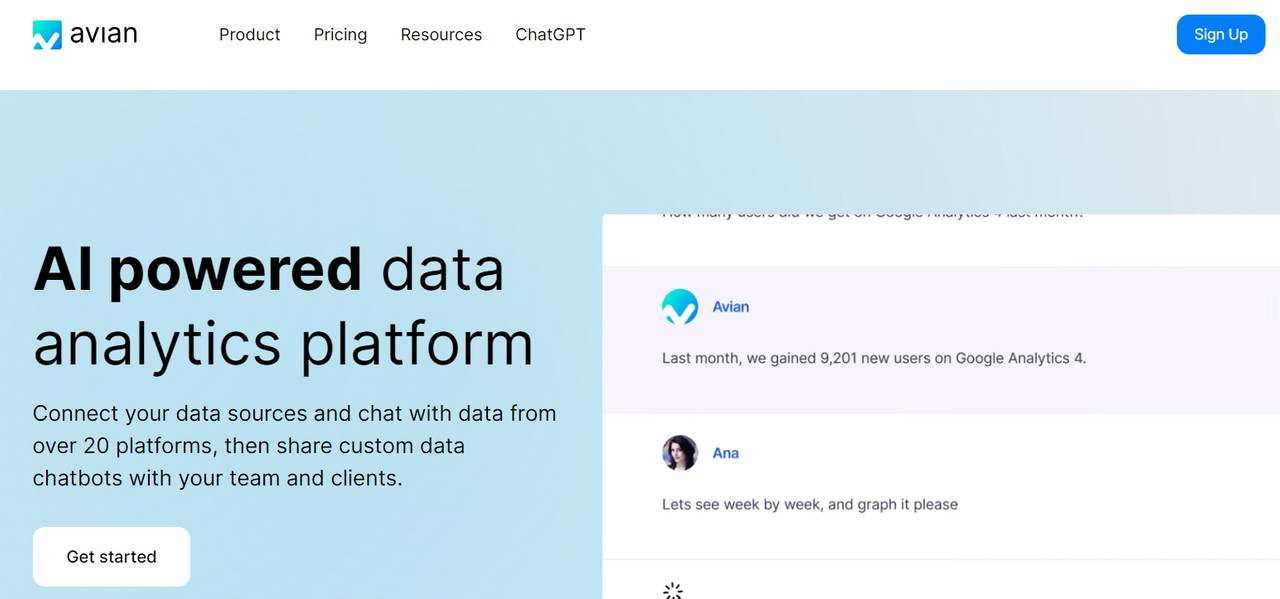Viewport: 1280px width, 599px height.
Task: Open the Resources menu
Action: click(441, 35)
